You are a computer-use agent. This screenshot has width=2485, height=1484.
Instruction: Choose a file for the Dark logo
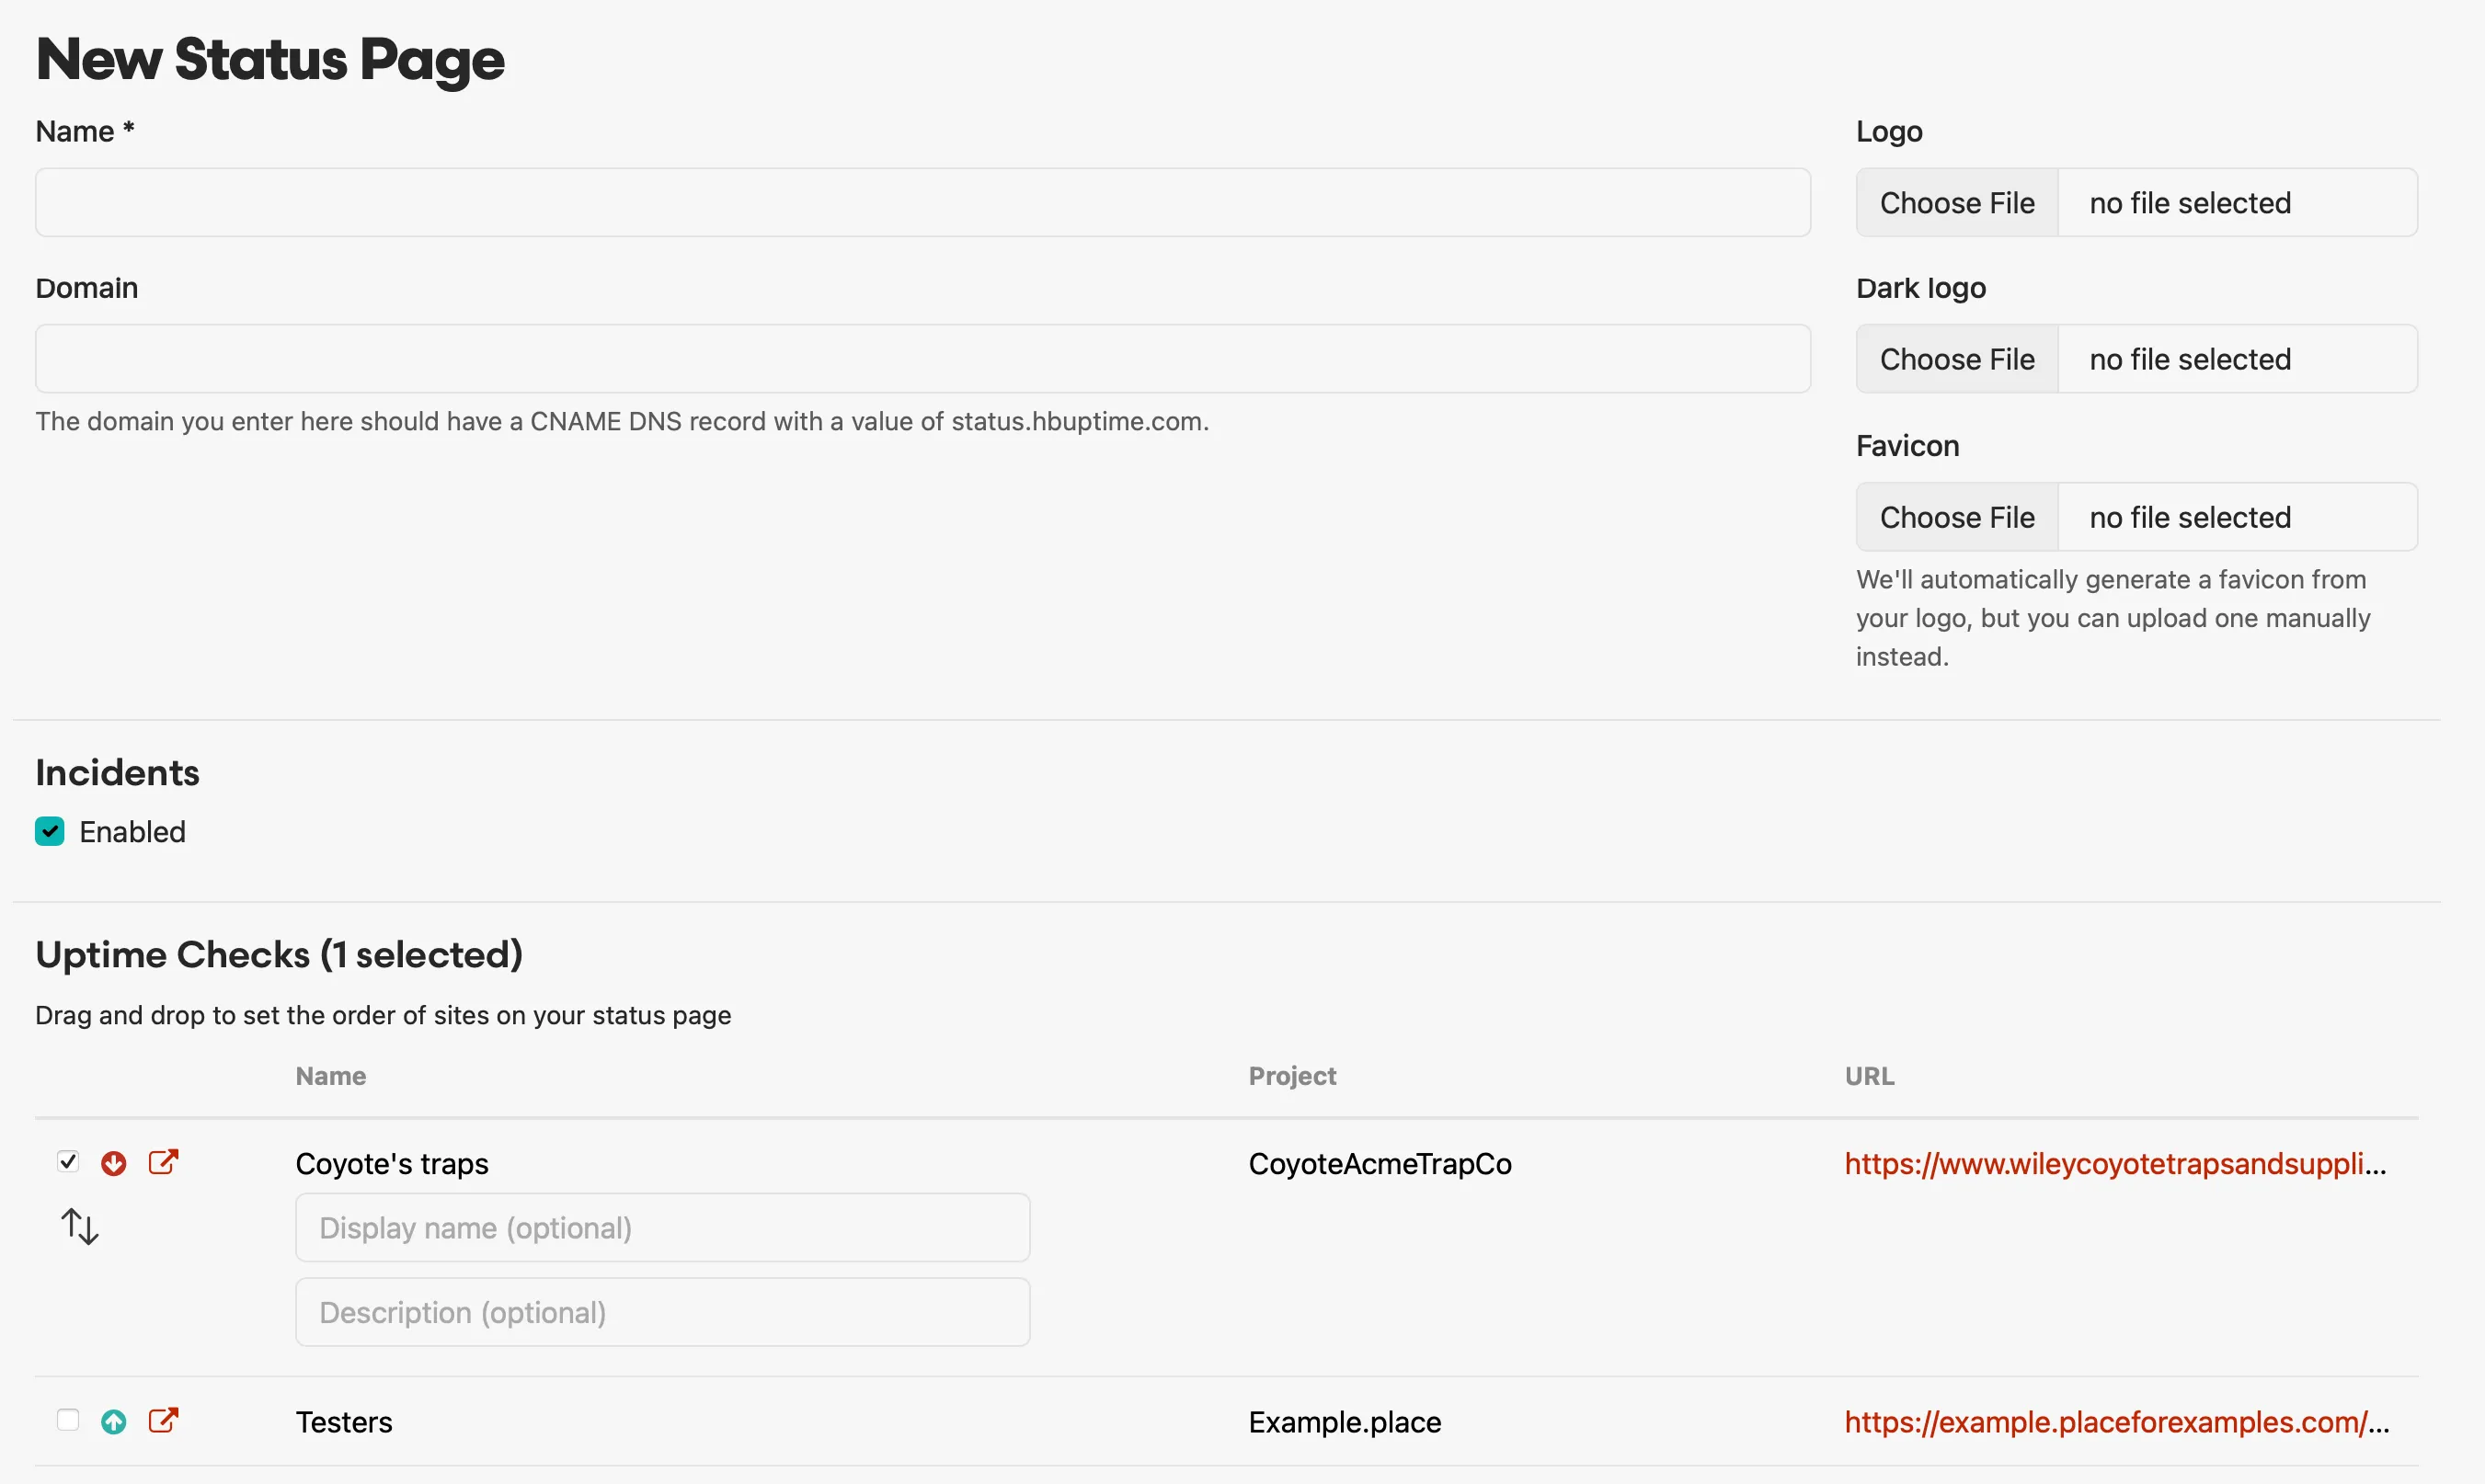tap(1956, 358)
